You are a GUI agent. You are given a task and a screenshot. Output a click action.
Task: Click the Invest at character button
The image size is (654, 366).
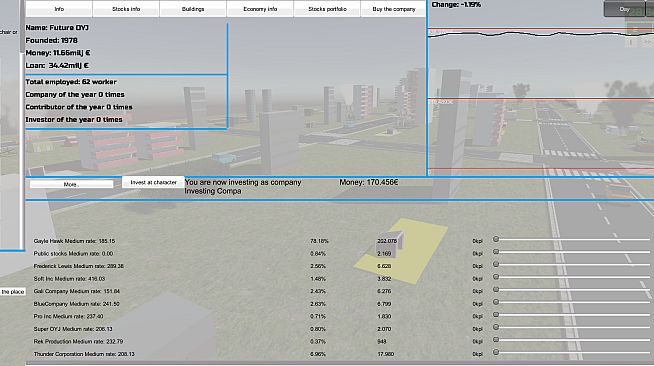(153, 182)
